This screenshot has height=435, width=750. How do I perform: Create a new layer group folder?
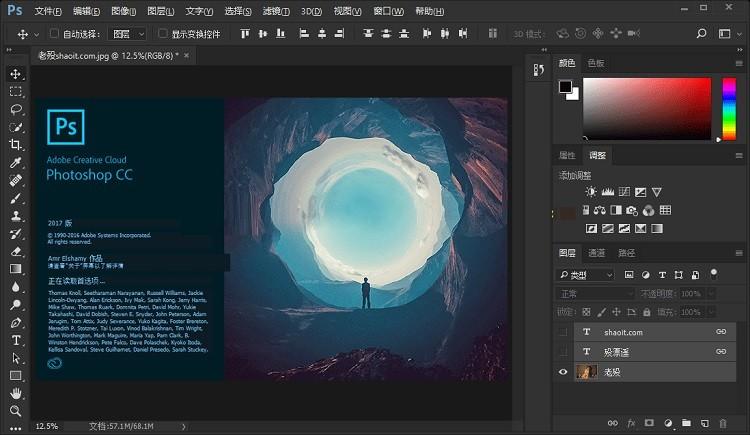click(x=686, y=423)
